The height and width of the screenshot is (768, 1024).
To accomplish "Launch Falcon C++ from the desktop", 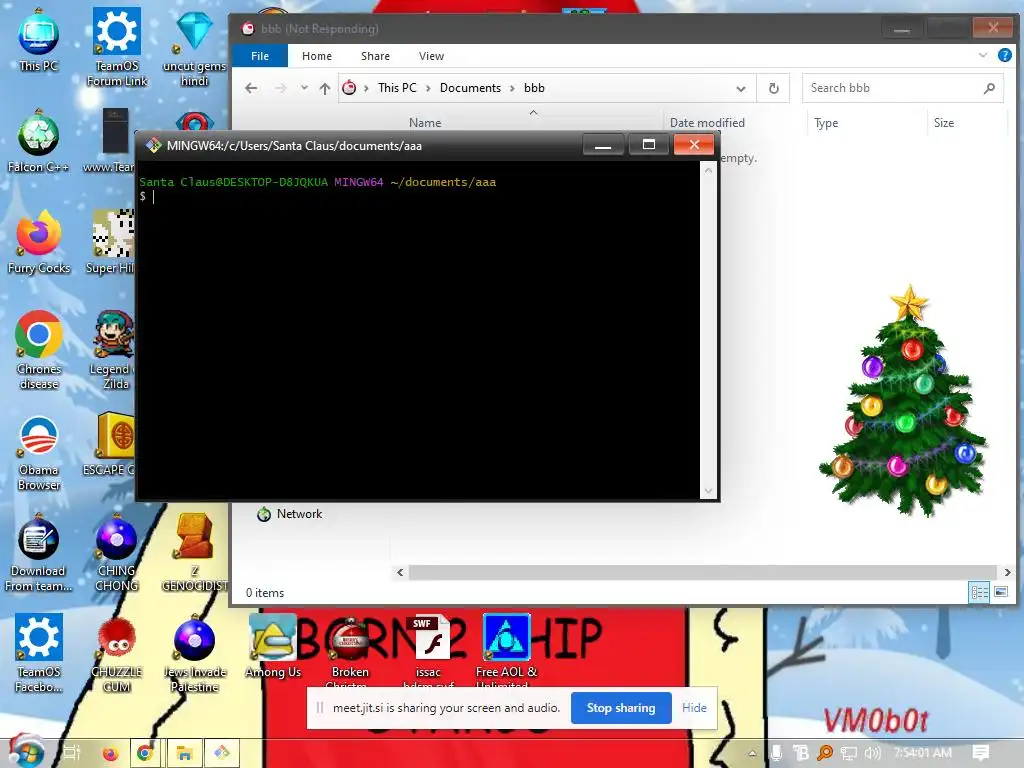I will (39, 142).
